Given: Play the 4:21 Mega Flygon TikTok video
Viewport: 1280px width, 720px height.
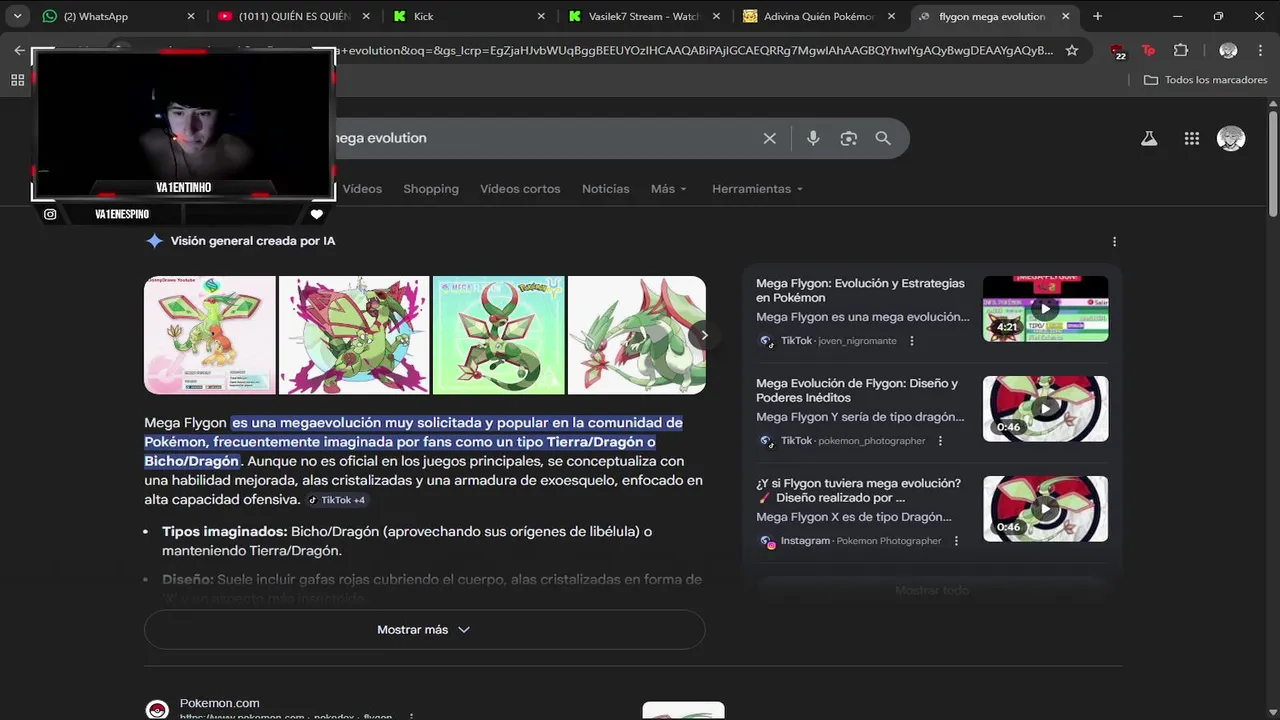Looking at the screenshot, I should [1045, 309].
